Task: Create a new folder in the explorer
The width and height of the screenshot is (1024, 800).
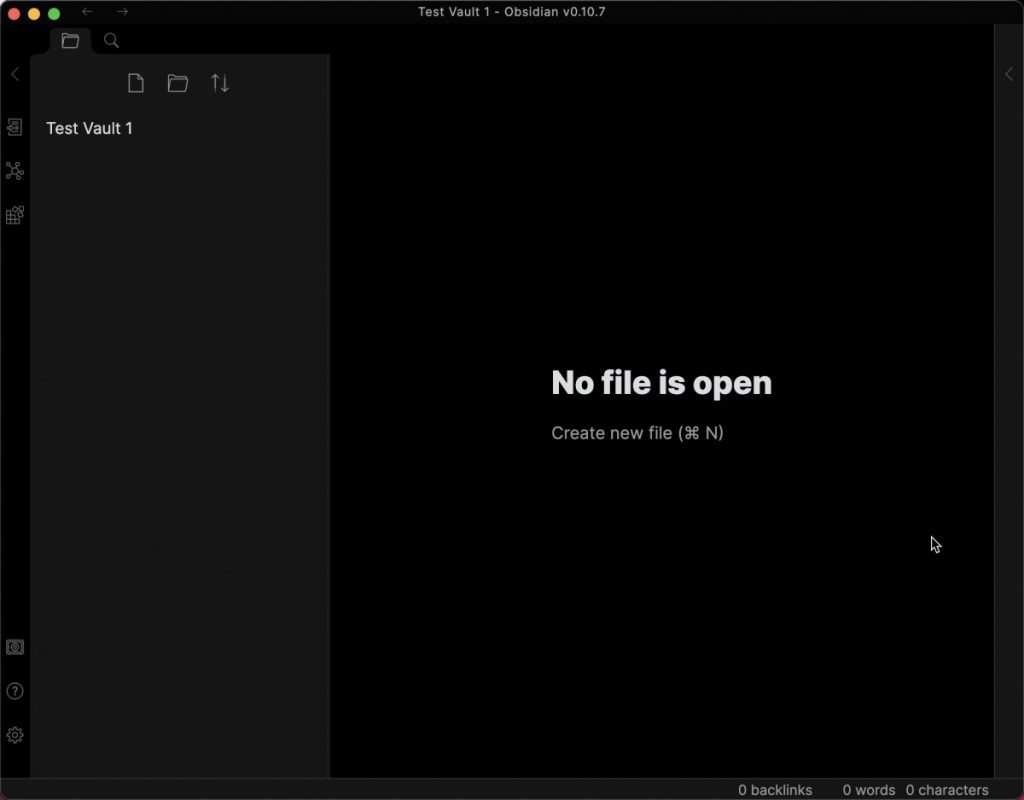Action: tap(178, 84)
